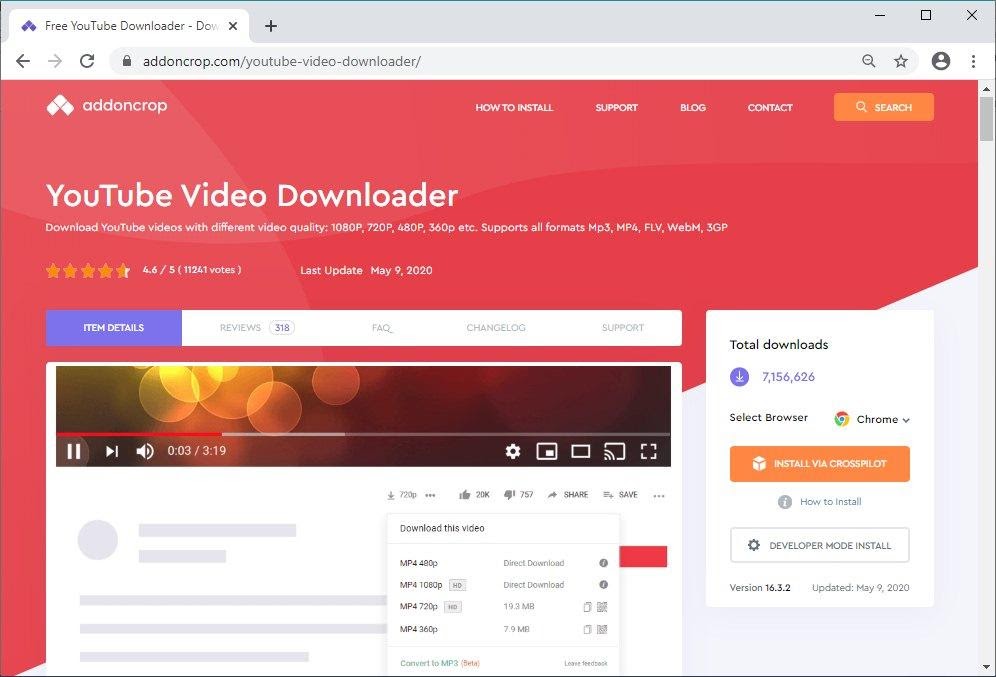Switch to theater mode in player
Viewport: 996px width, 677px height.
click(x=581, y=451)
